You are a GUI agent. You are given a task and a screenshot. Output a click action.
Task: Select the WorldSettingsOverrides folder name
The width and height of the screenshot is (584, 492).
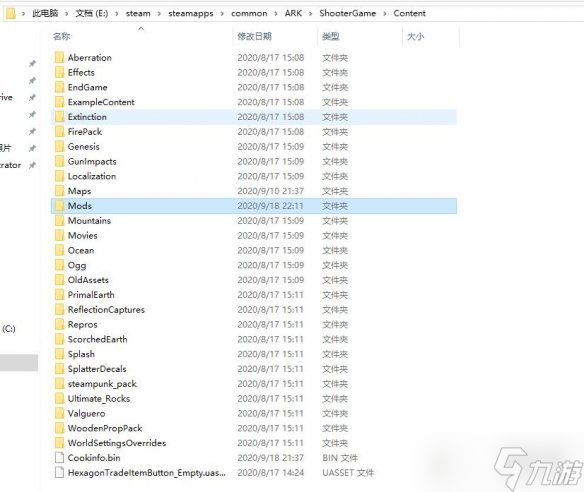coord(117,443)
